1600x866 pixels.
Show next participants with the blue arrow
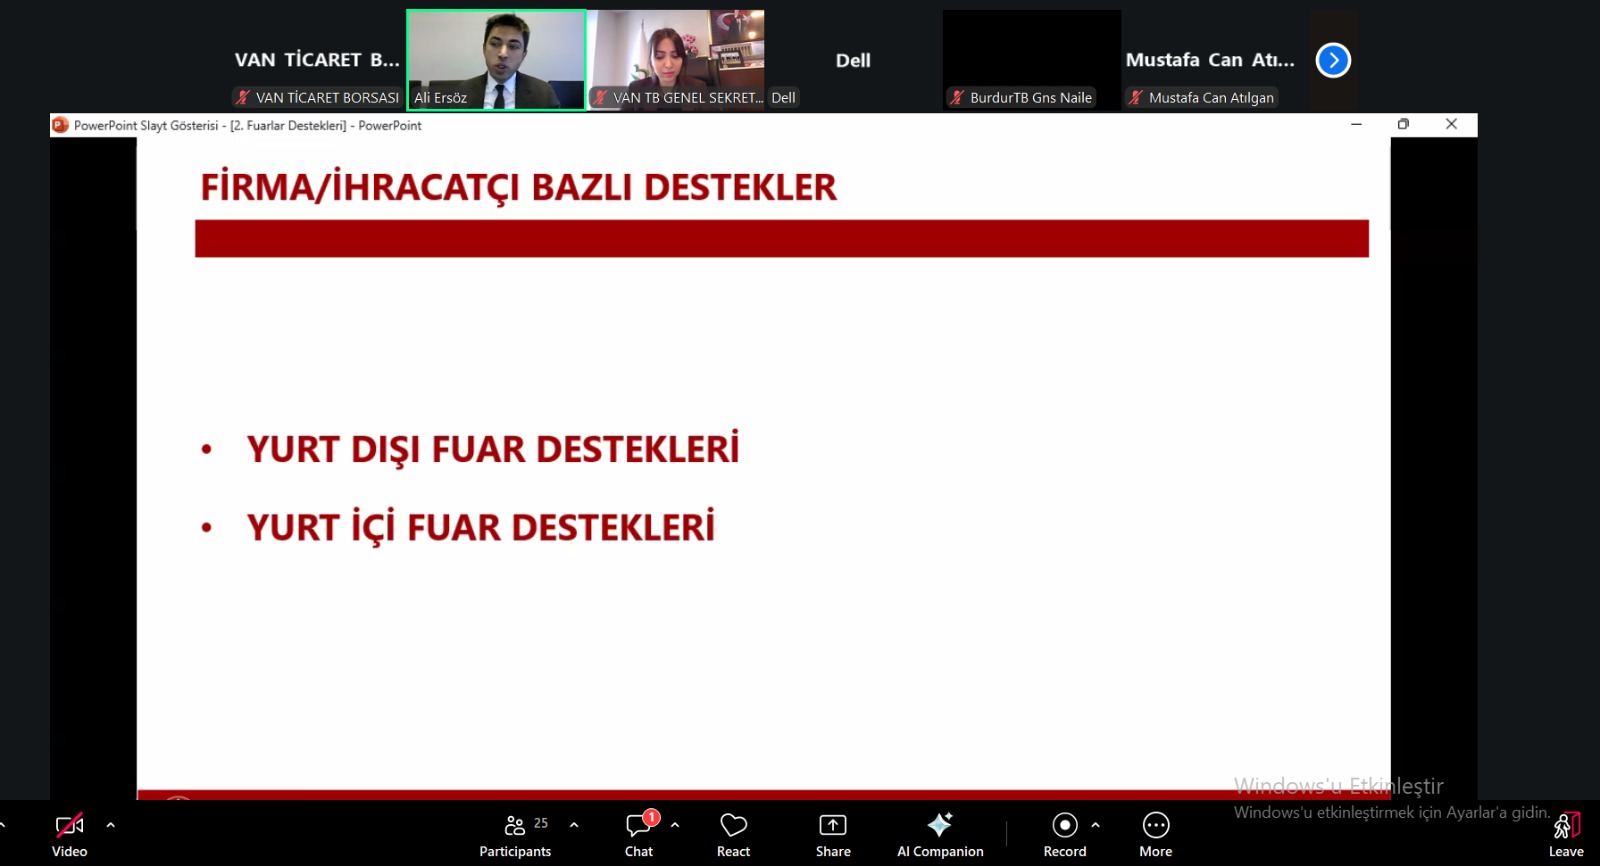click(x=1333, y=60)
